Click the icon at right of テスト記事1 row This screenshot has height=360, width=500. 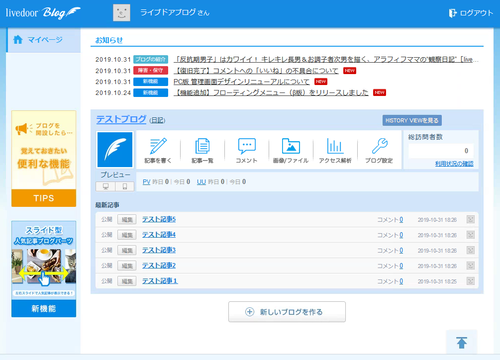click(x=470, y=281)
